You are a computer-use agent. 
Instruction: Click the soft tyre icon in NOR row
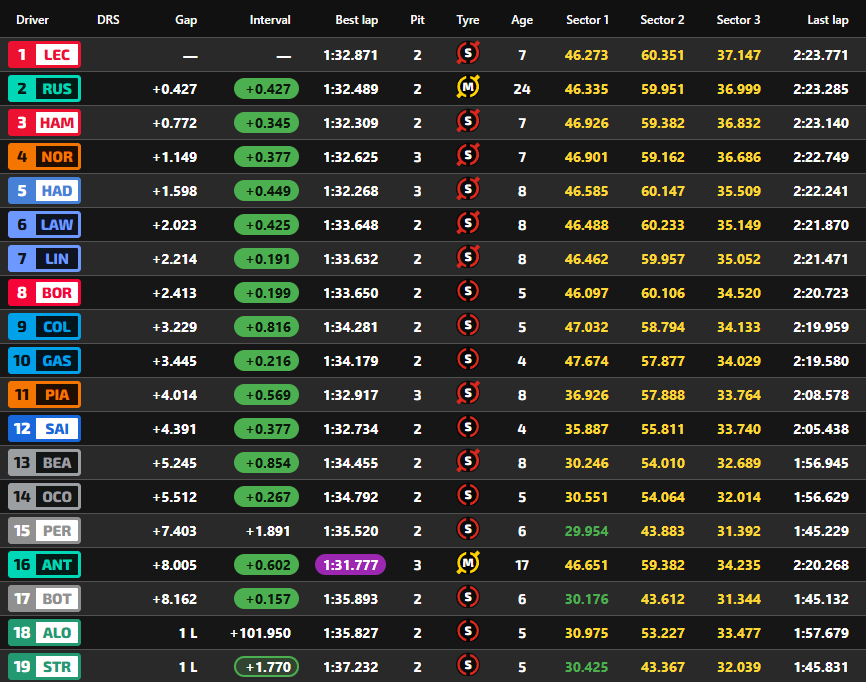(468, 156)
